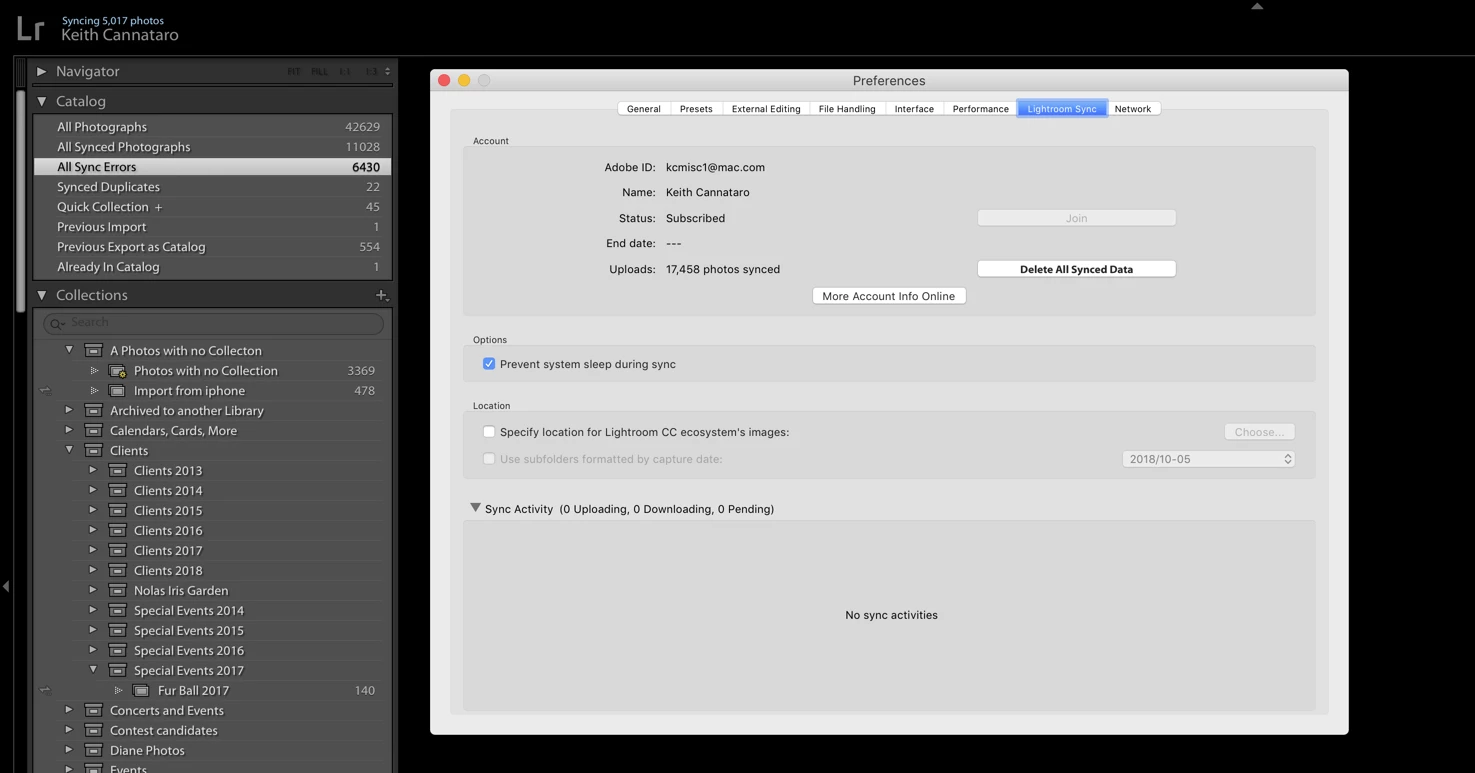
Task: Select FILL zoom in Navigator header
Action: click(319, 72)
